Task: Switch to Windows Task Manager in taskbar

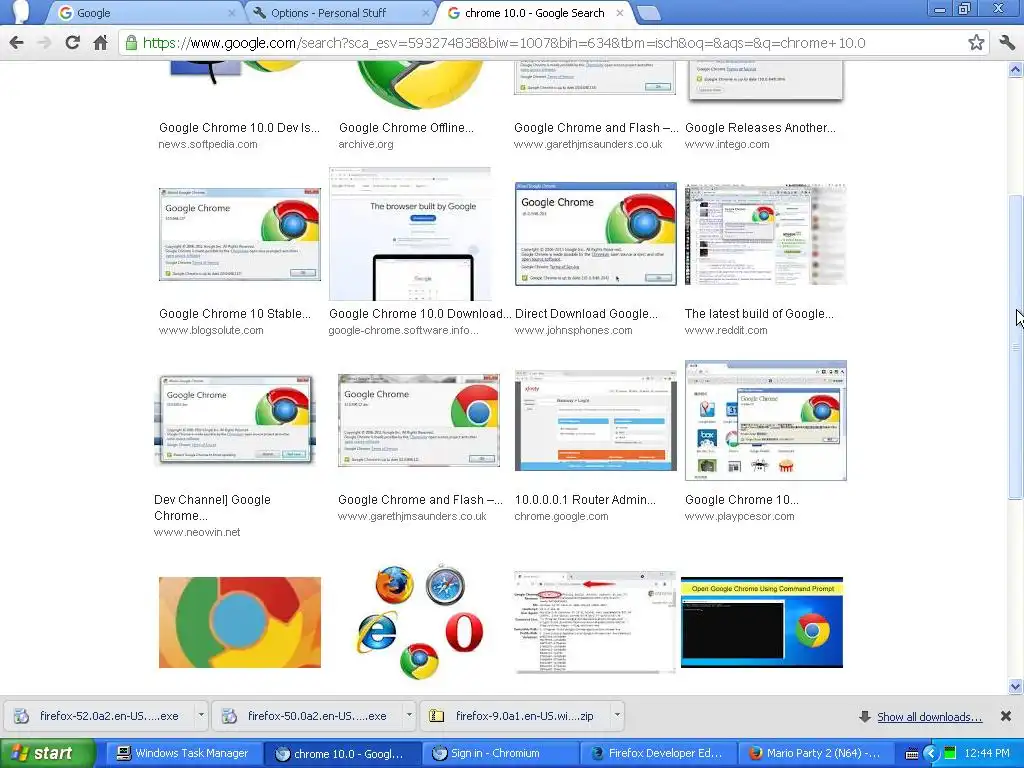Action: point(184,754)
